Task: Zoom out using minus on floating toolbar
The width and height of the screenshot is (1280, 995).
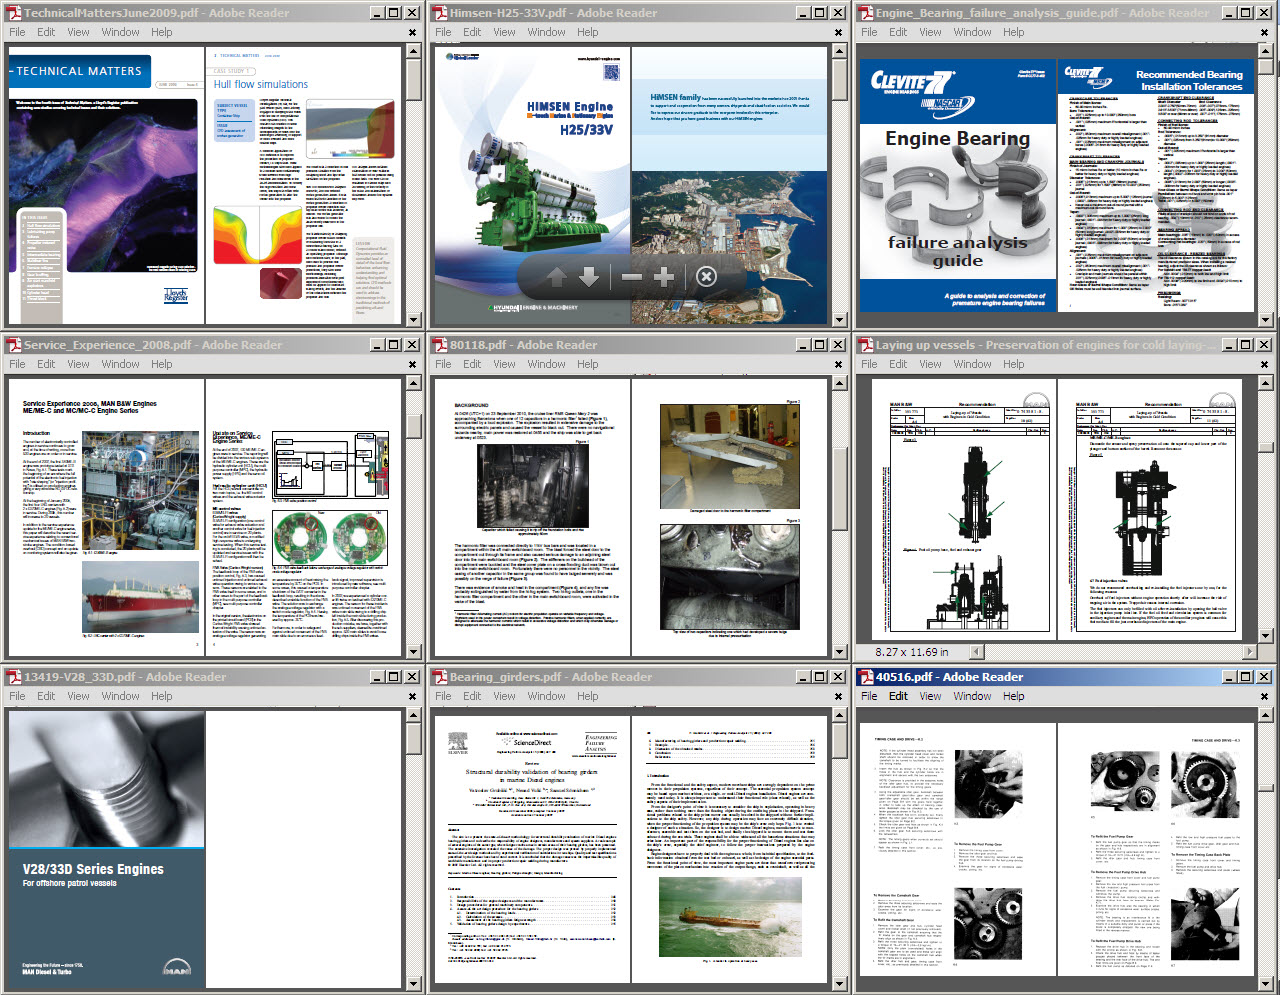Action: [x=632, y=277]
